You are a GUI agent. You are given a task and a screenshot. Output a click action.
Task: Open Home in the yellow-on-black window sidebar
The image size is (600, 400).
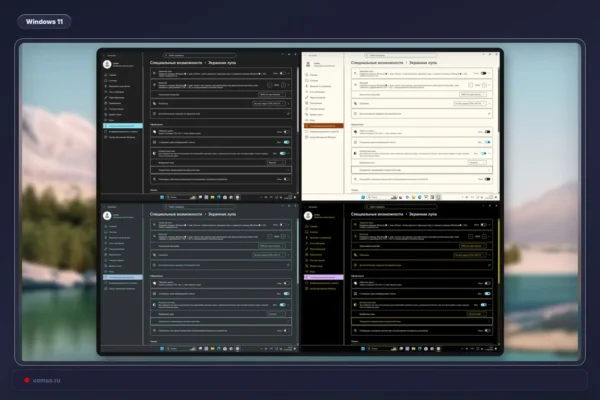tap(312, 226)
